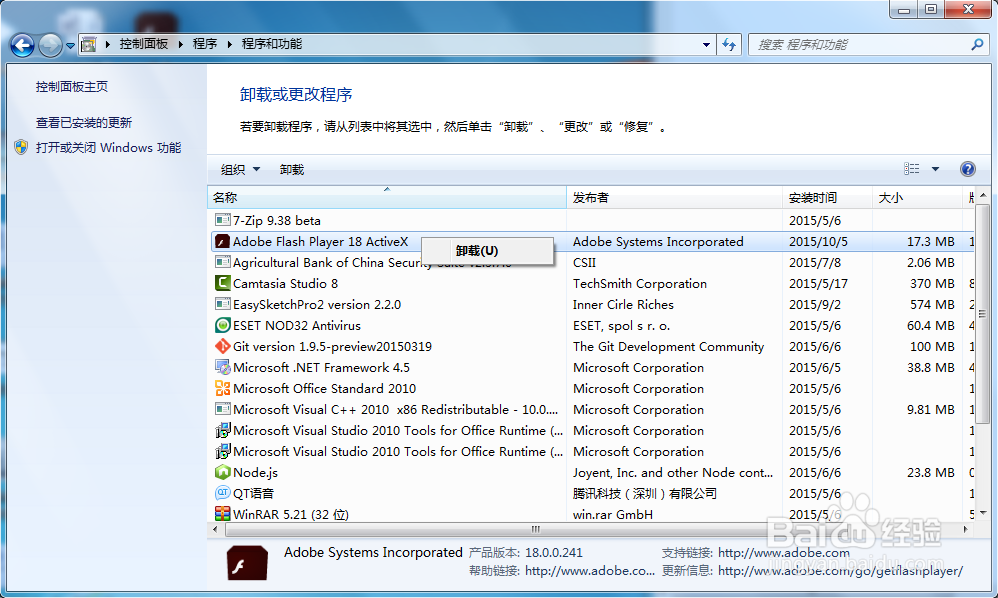998x598 pixels.
Task: Open the 组织 dropdown menu
Action: point(241,169)
